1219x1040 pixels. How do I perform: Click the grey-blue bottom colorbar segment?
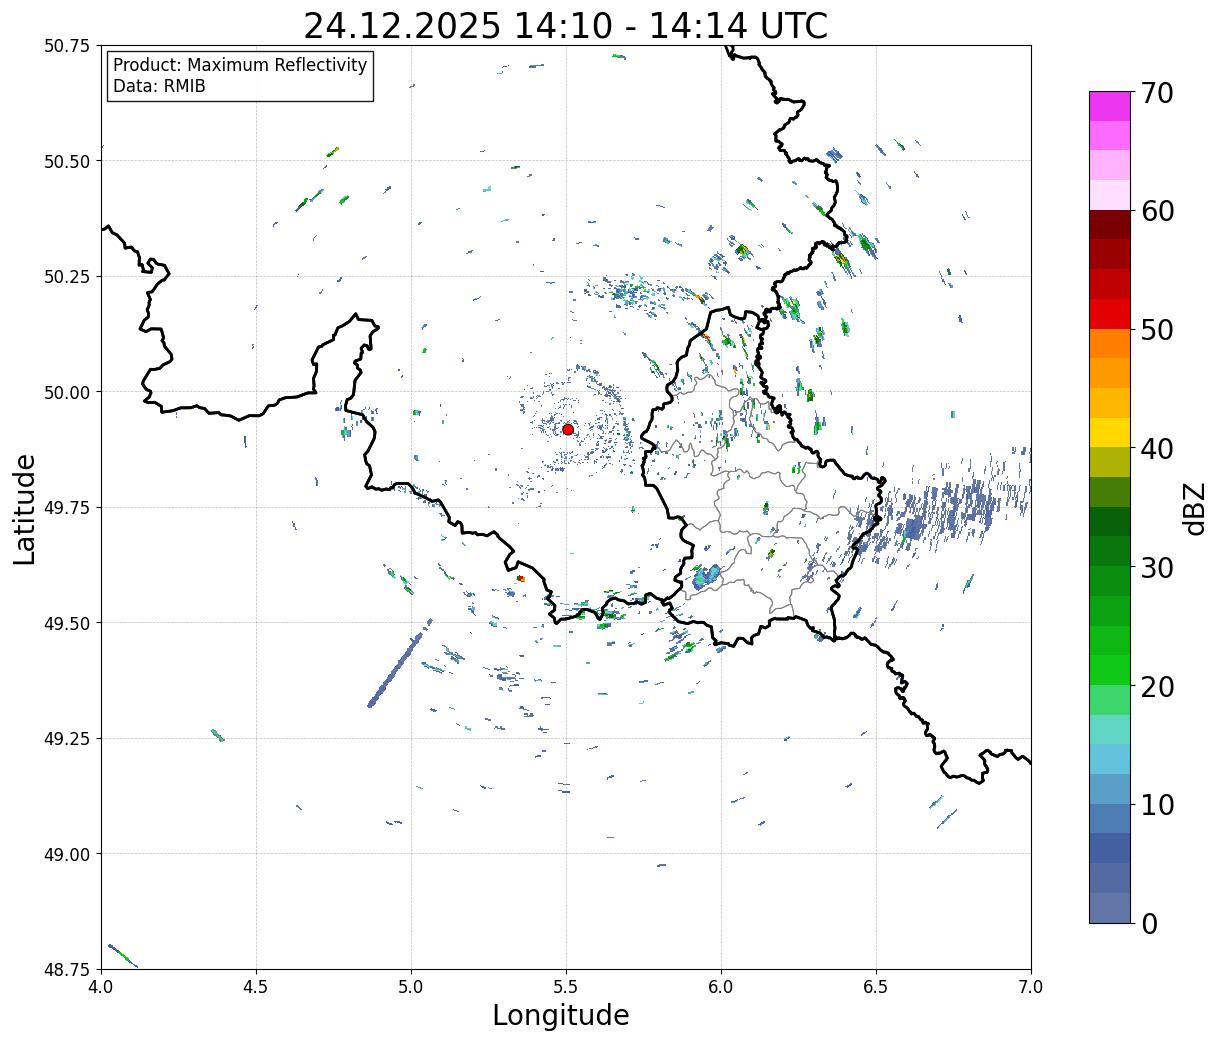[x=1110, y=907]
